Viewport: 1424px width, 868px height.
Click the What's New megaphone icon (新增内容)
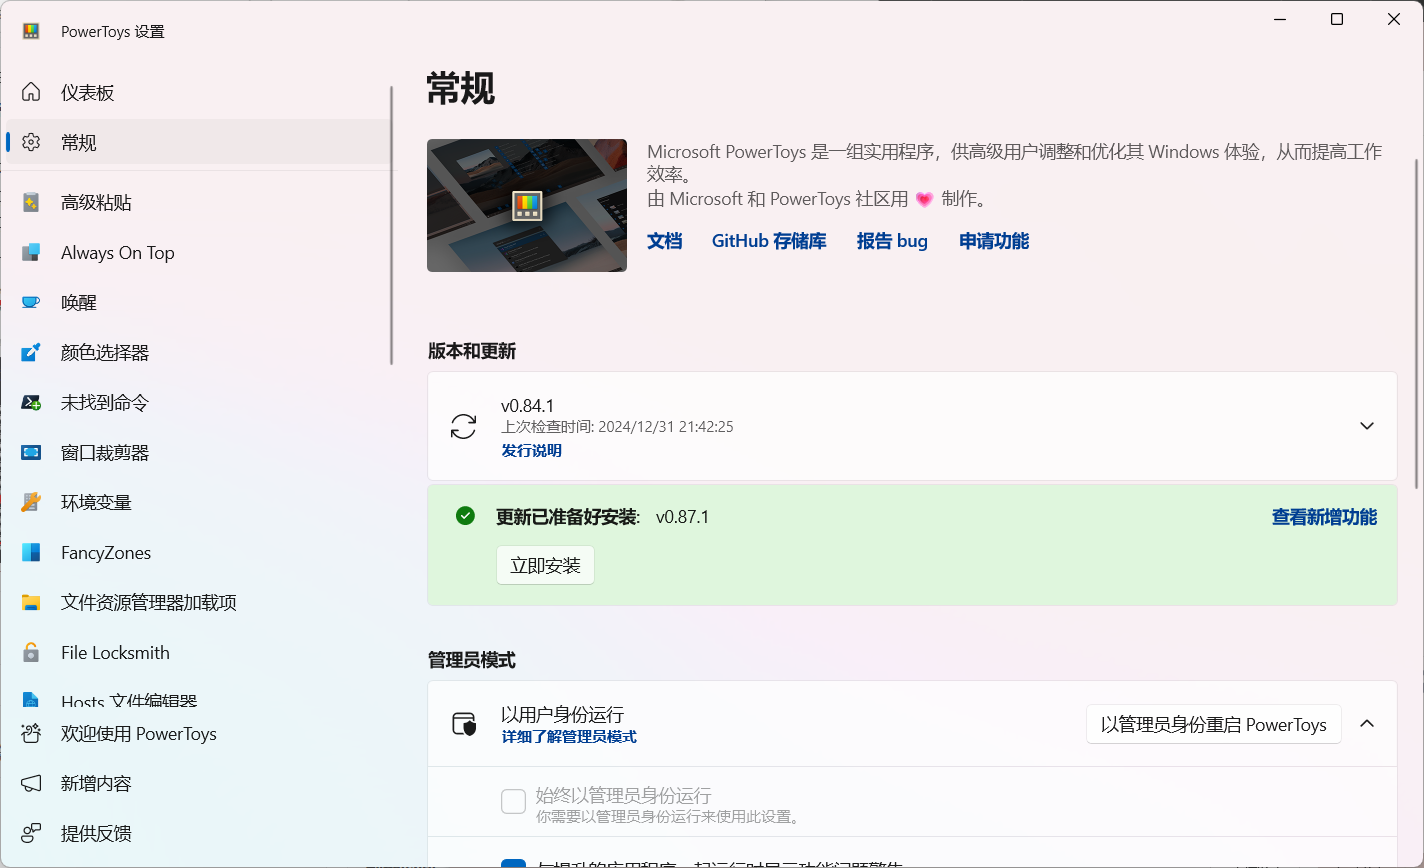tap(31, 783)
